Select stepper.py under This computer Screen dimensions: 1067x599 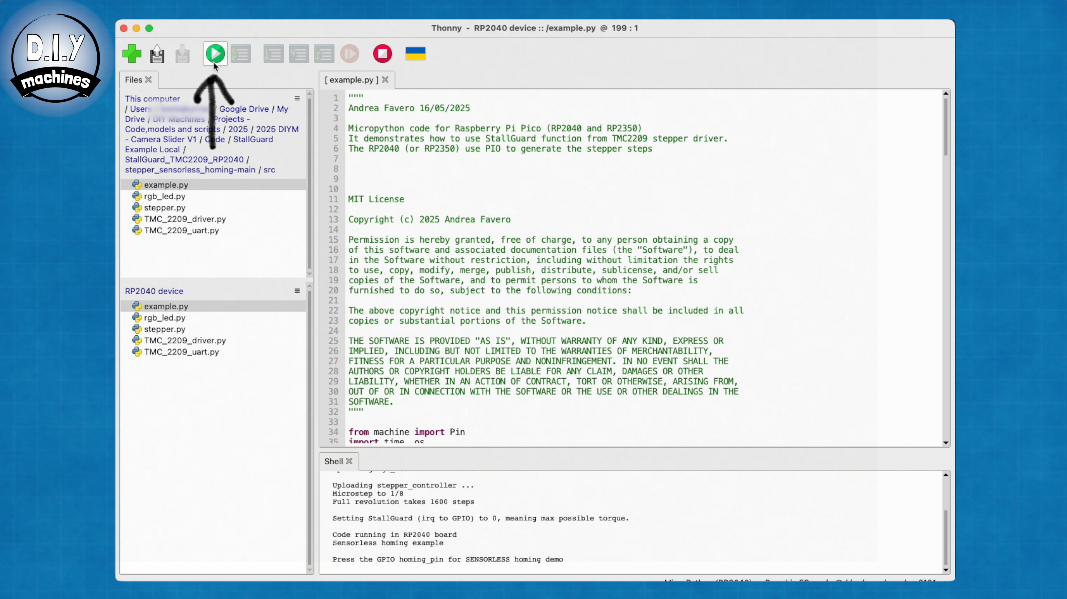click(164, 208)
